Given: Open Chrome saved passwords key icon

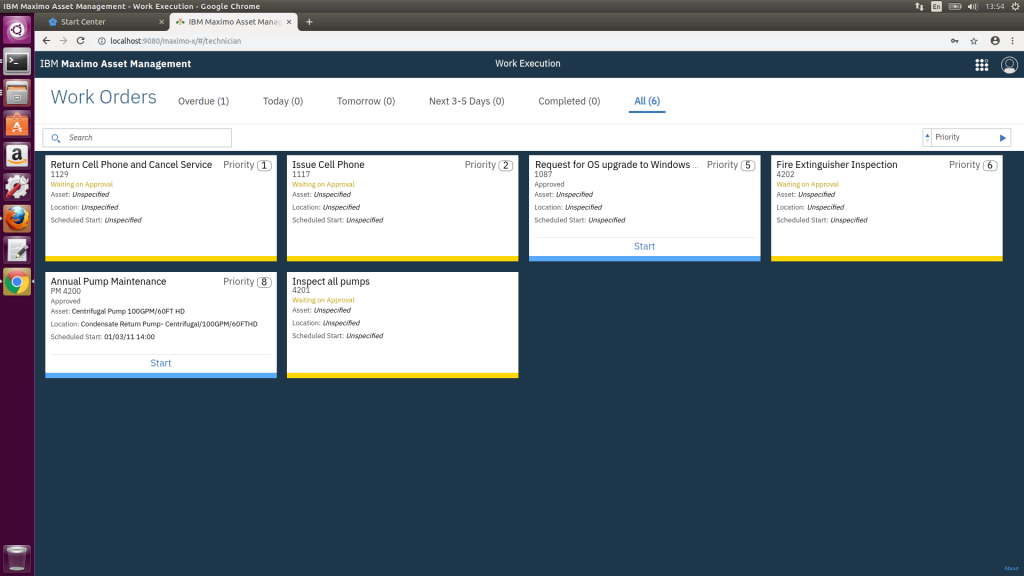Looking at the screenshot, I should pos(955,40).
